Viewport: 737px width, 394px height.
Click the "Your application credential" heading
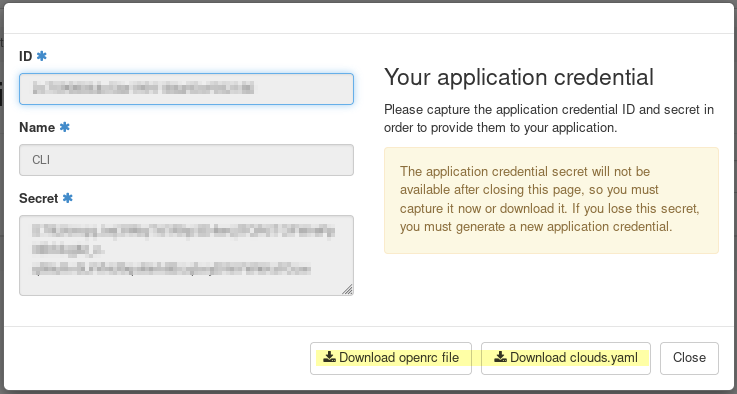click(519, 77)
